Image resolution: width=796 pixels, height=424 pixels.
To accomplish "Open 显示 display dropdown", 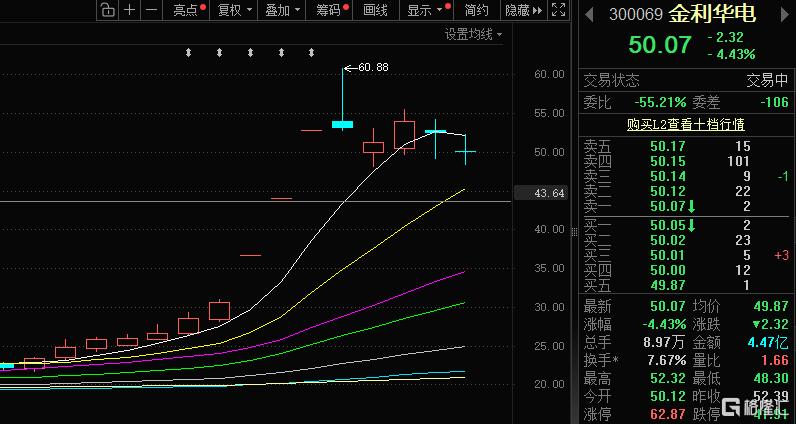I will 429,10.
